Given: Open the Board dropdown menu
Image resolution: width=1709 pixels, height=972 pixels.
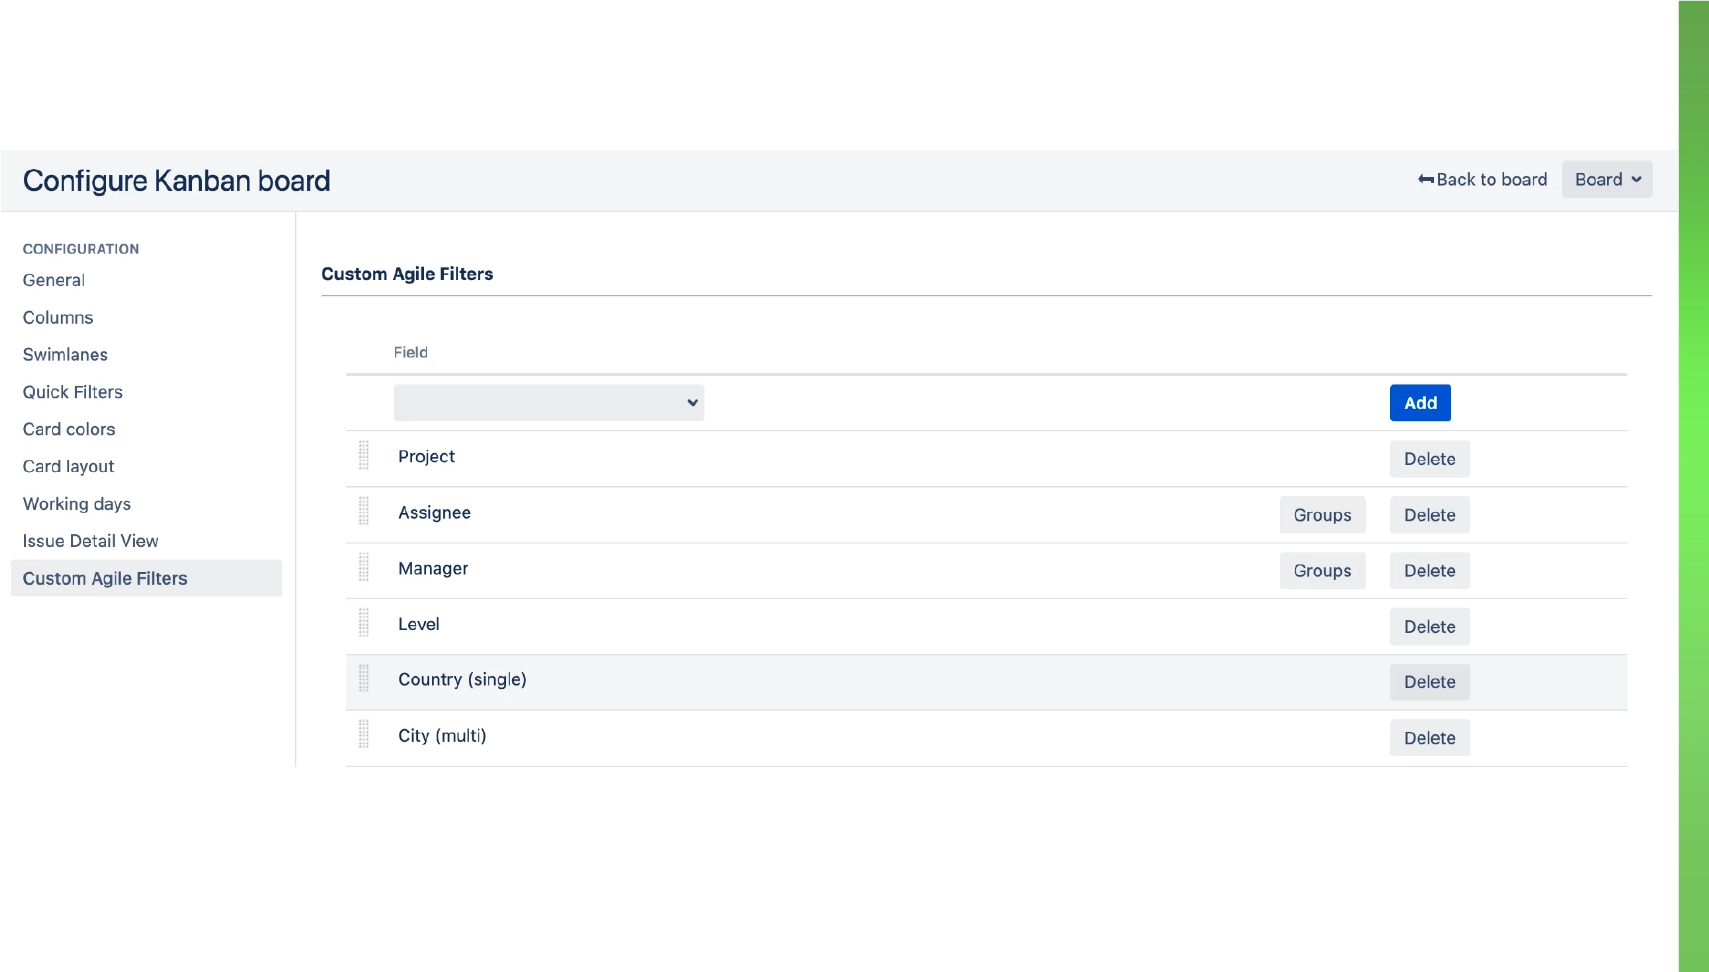Looking at the screenshot, I should tap(1606, 180).
